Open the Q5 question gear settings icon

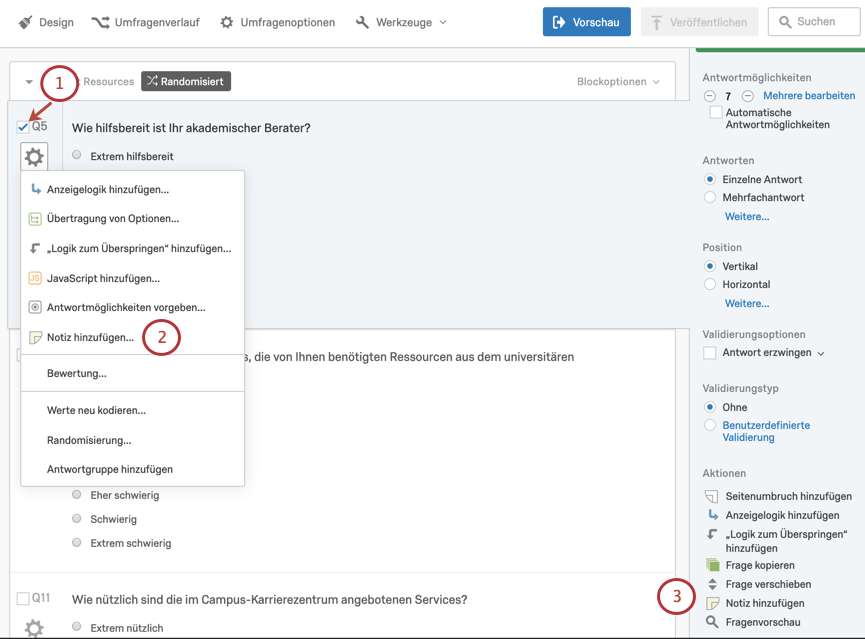pos(34,157)
